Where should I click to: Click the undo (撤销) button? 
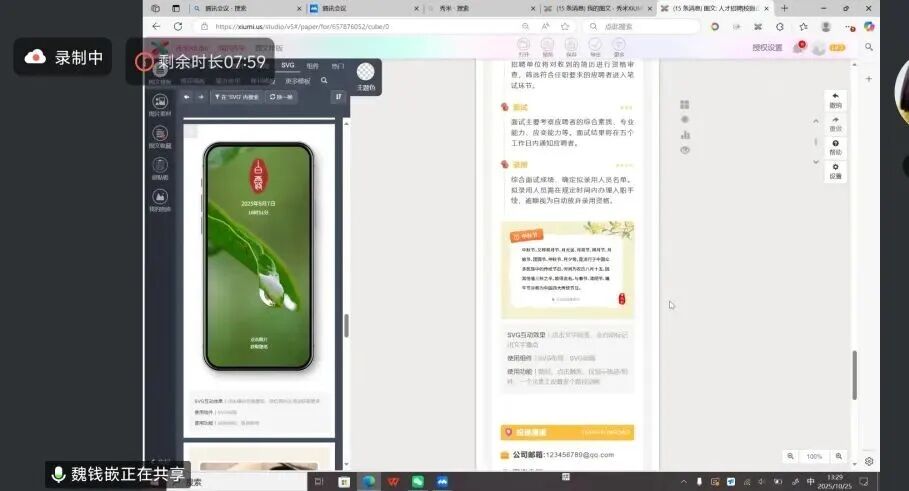point(835,100)
